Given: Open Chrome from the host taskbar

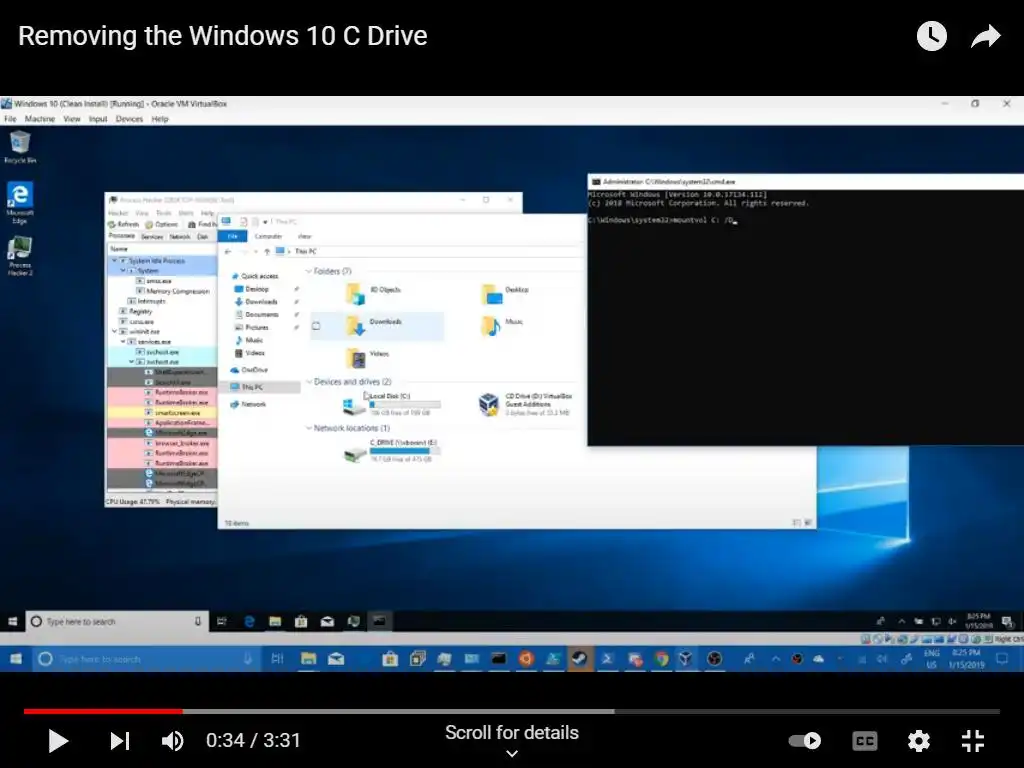Looking at the screenshot, I should pyautogui.click(x=661, y=659).
